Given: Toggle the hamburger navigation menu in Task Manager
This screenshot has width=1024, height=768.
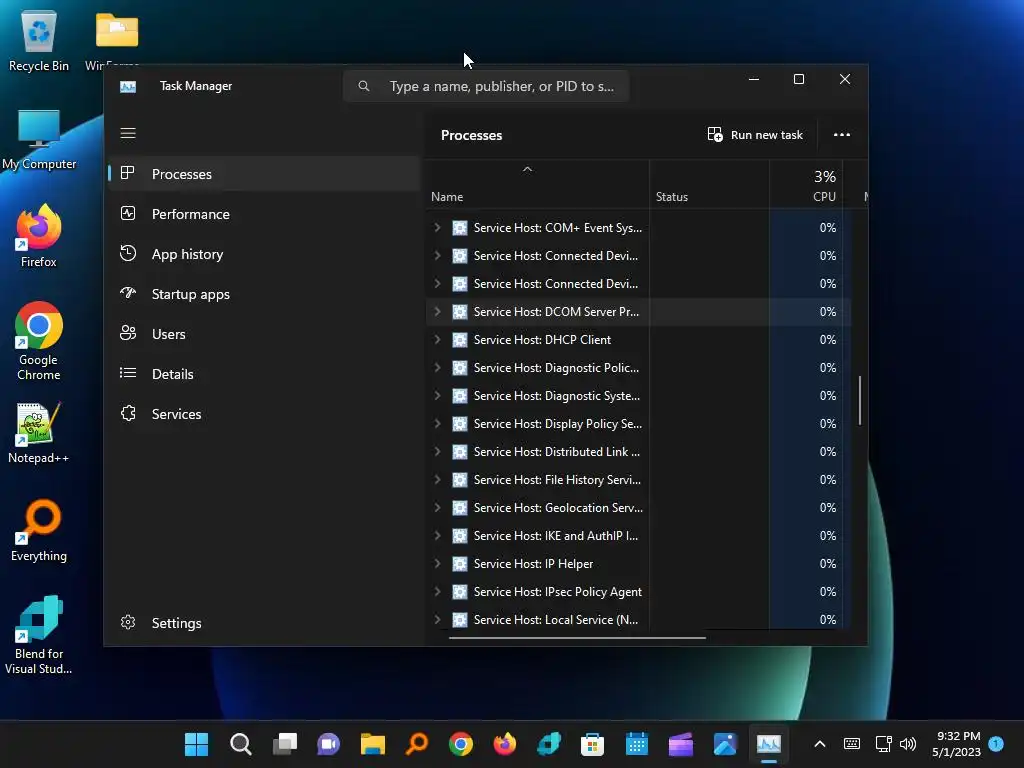Looking at the screenshot, I should coord(128,133).
